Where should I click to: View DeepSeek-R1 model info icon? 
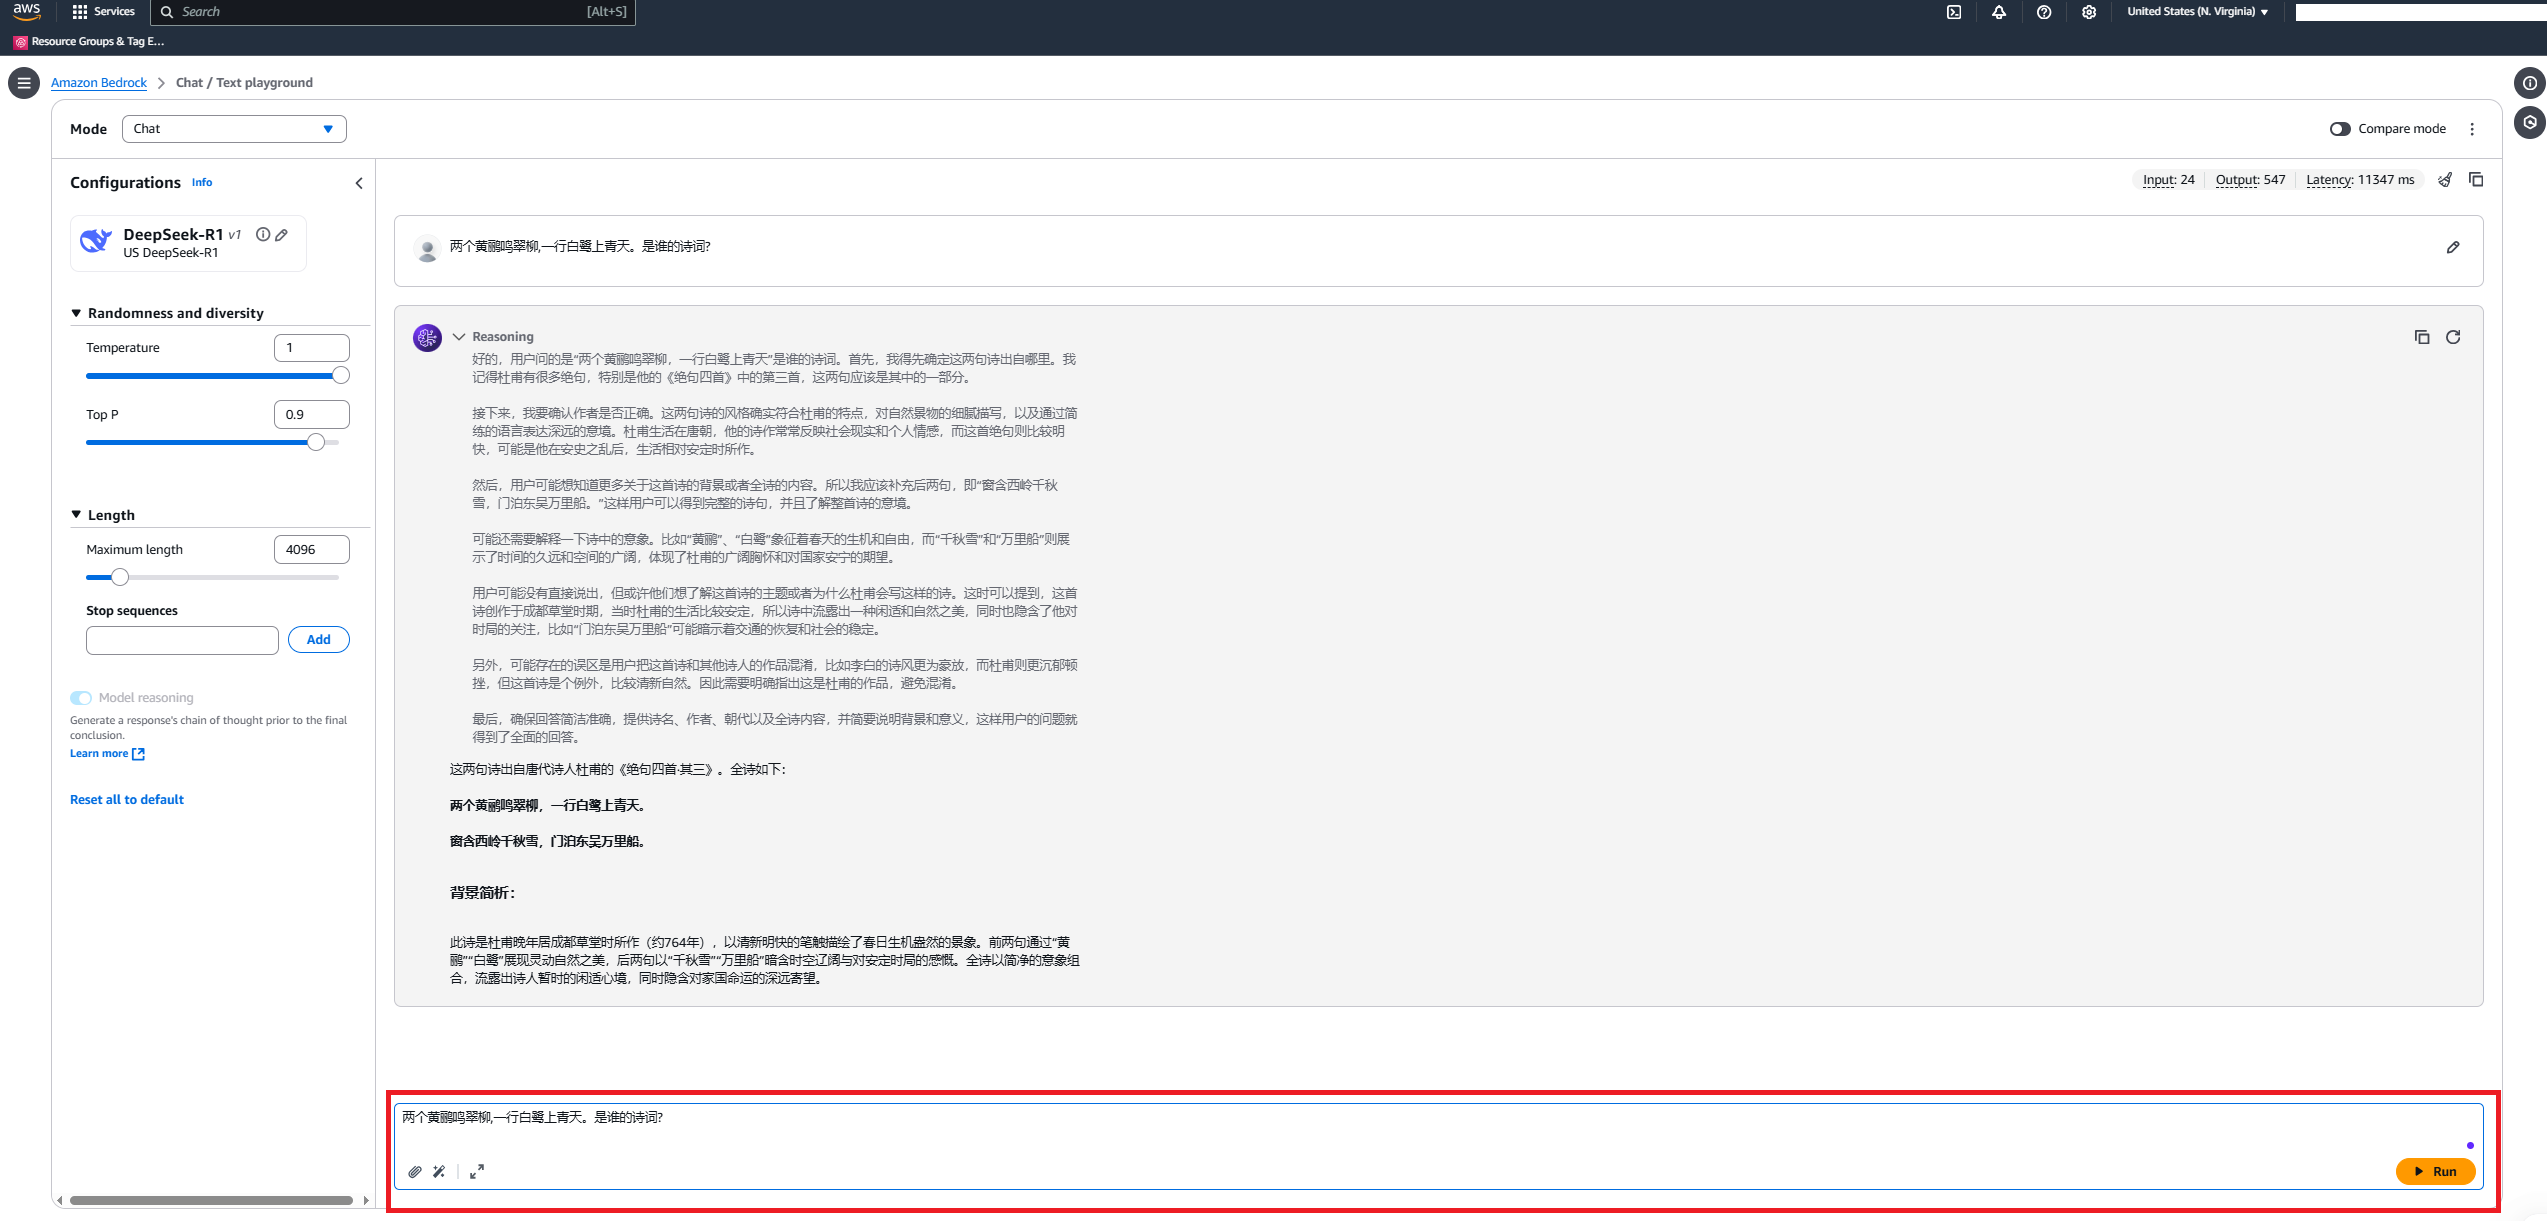(263, 235)
